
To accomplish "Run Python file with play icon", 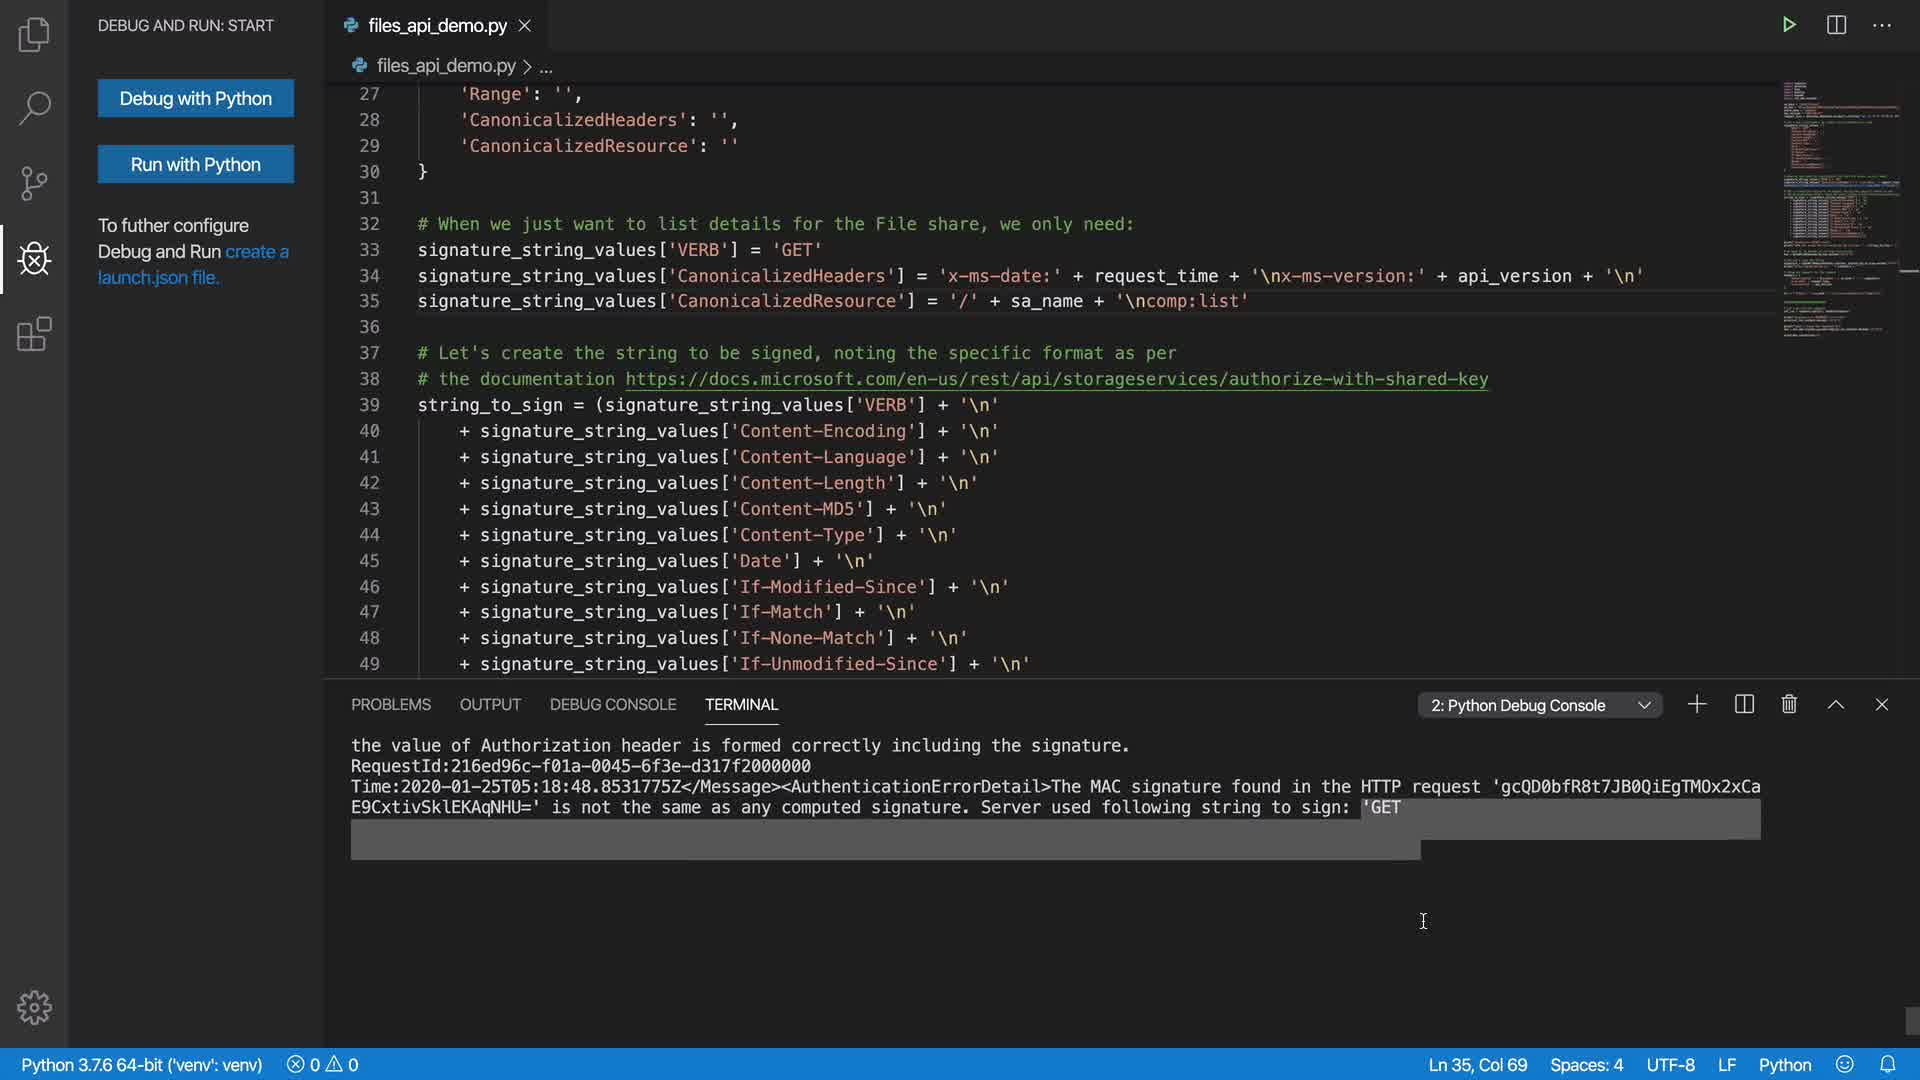I will click(x=1789, y=25).
